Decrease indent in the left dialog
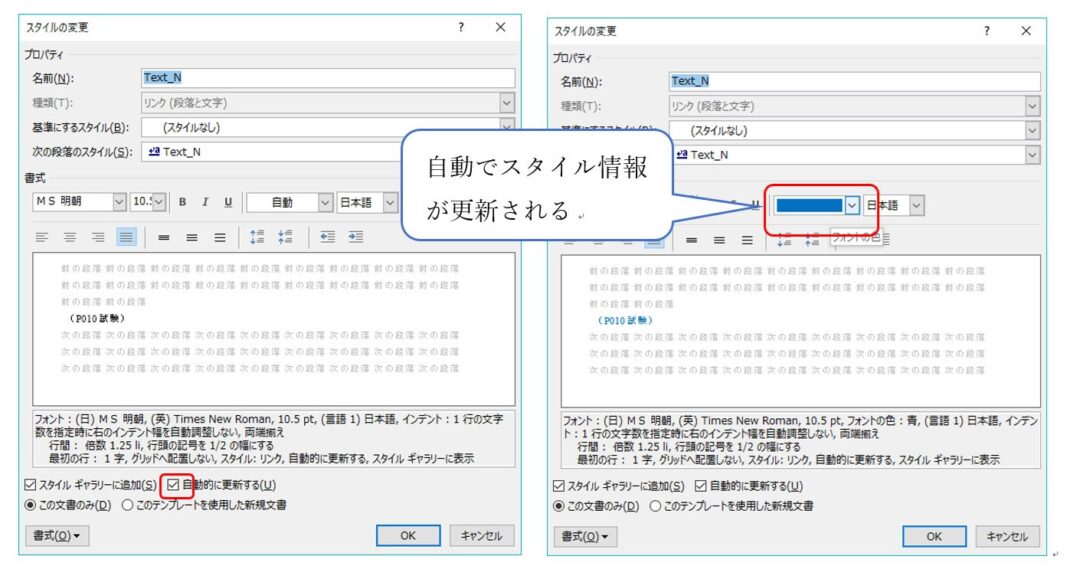Viewport: 1080px width, 579px height. (x=328, y=238)
